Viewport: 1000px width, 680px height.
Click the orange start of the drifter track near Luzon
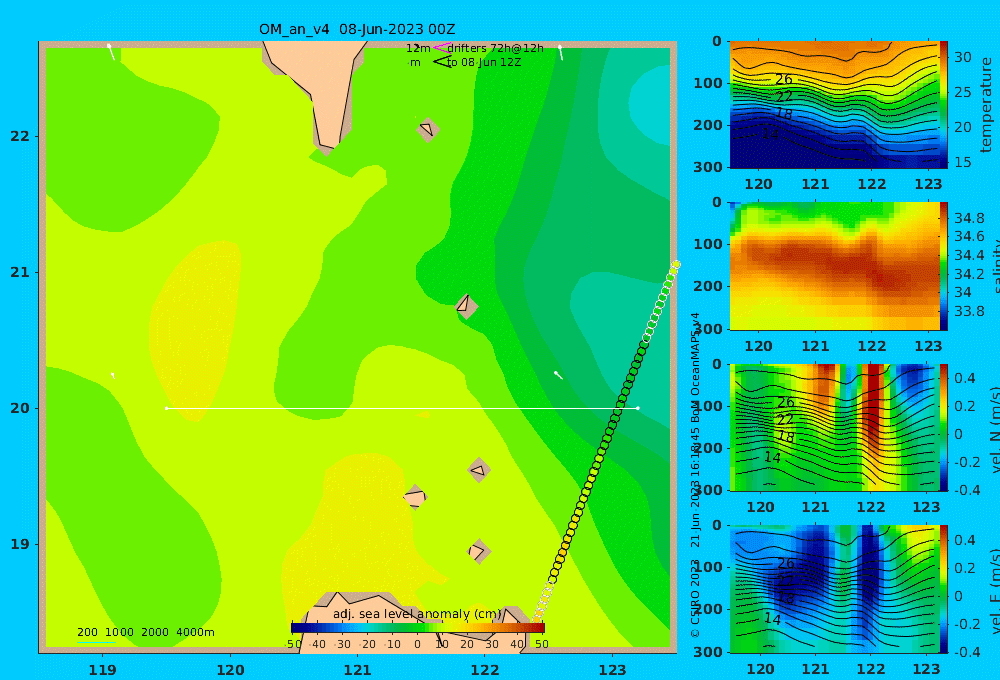coord(536,619)
